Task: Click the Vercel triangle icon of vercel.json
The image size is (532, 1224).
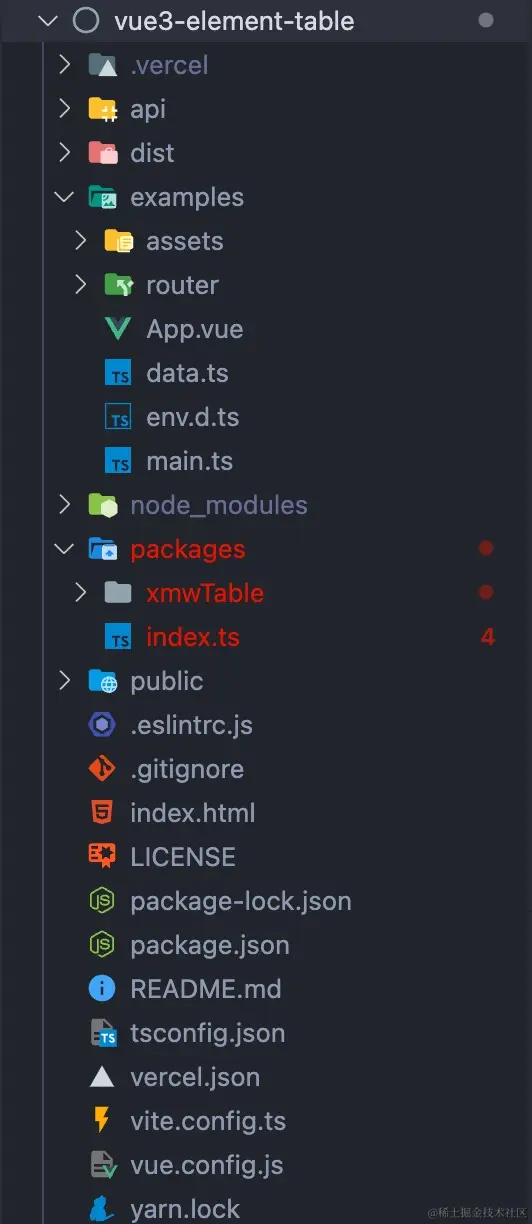Action: click(102, 1077)
